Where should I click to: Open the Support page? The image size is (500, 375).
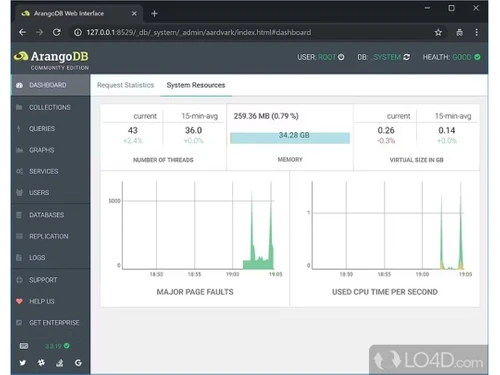click(x=50, y=280)
